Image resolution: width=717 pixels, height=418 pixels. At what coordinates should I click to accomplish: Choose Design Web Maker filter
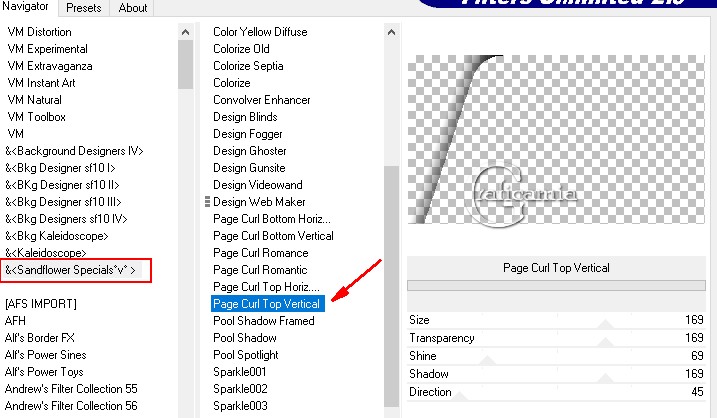pyautogui.click(x=259, y=202)
